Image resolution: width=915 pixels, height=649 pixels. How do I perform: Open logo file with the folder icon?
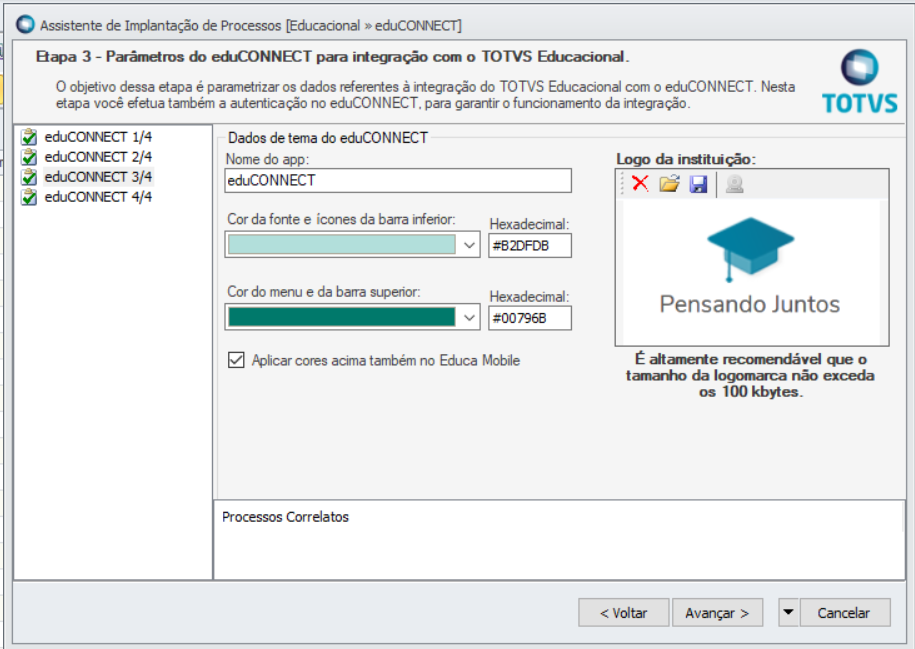[x=669, y=183]
